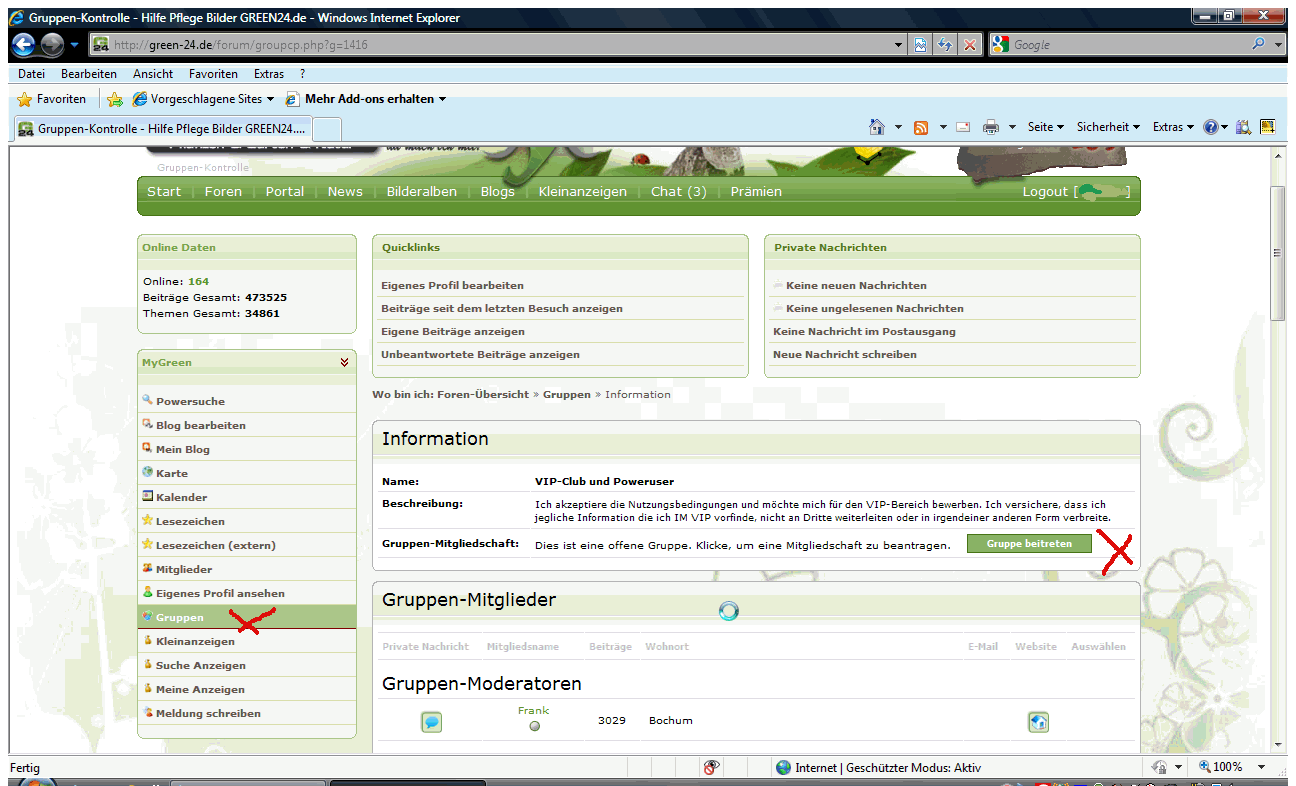Open the Sicherheit dropdown menu
This screenshot has width=1296, height=786.
1108,127
